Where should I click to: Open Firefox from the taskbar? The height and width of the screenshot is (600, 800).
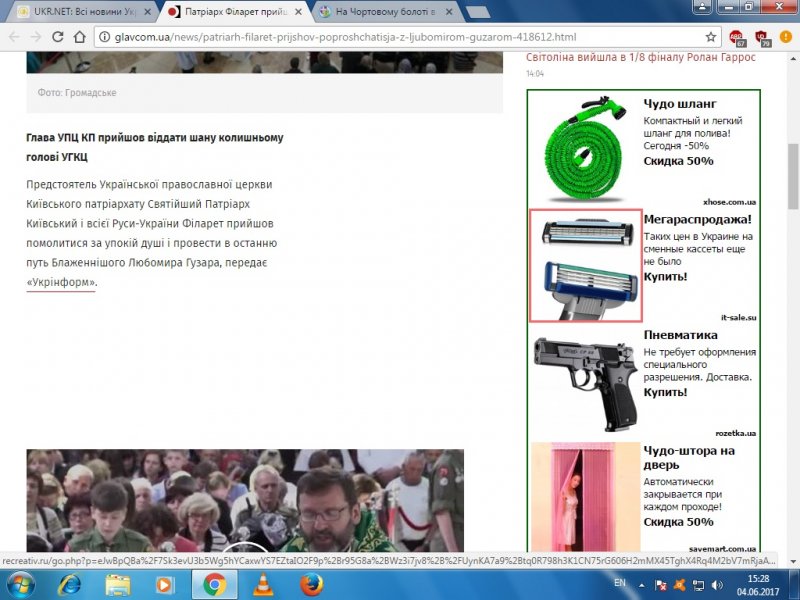click(310, 584)
